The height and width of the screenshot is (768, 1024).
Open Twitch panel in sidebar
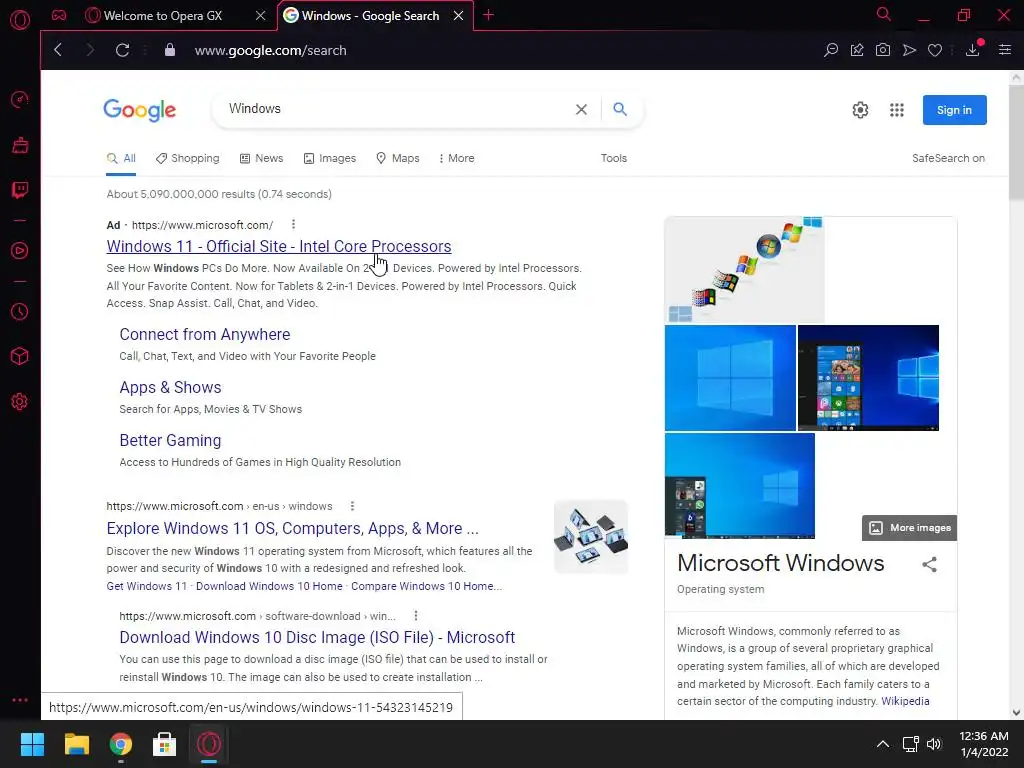click(x=20, y=190)
